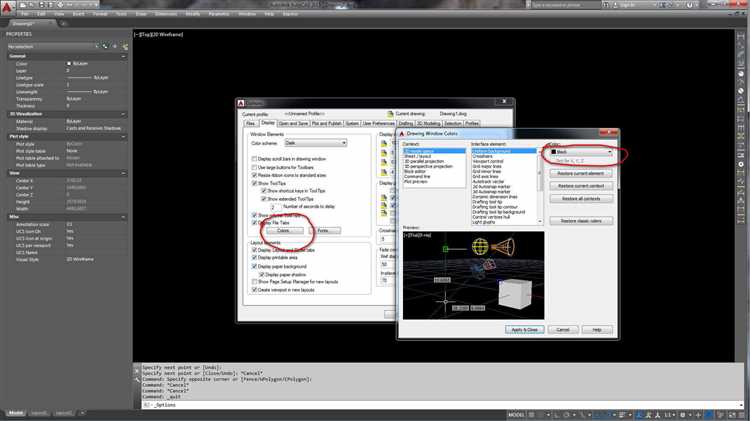750x421 pixels.
Task: Click the color preview image
Action: 474,276
